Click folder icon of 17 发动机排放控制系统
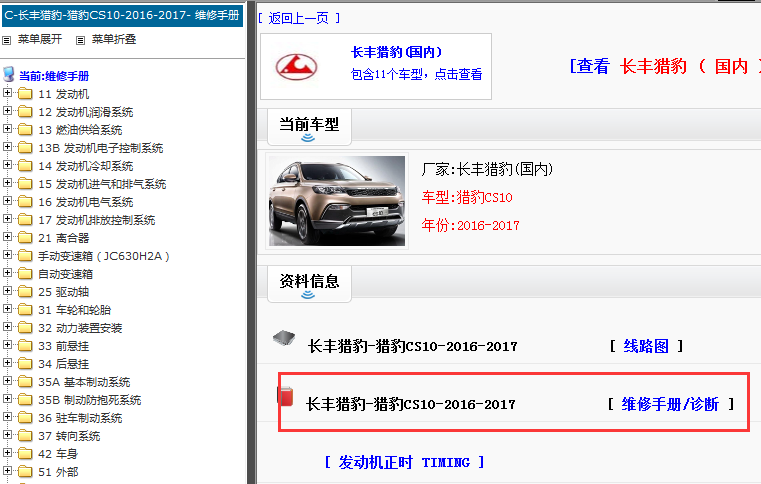Screen dimensions: 761x484 (25, 219)
